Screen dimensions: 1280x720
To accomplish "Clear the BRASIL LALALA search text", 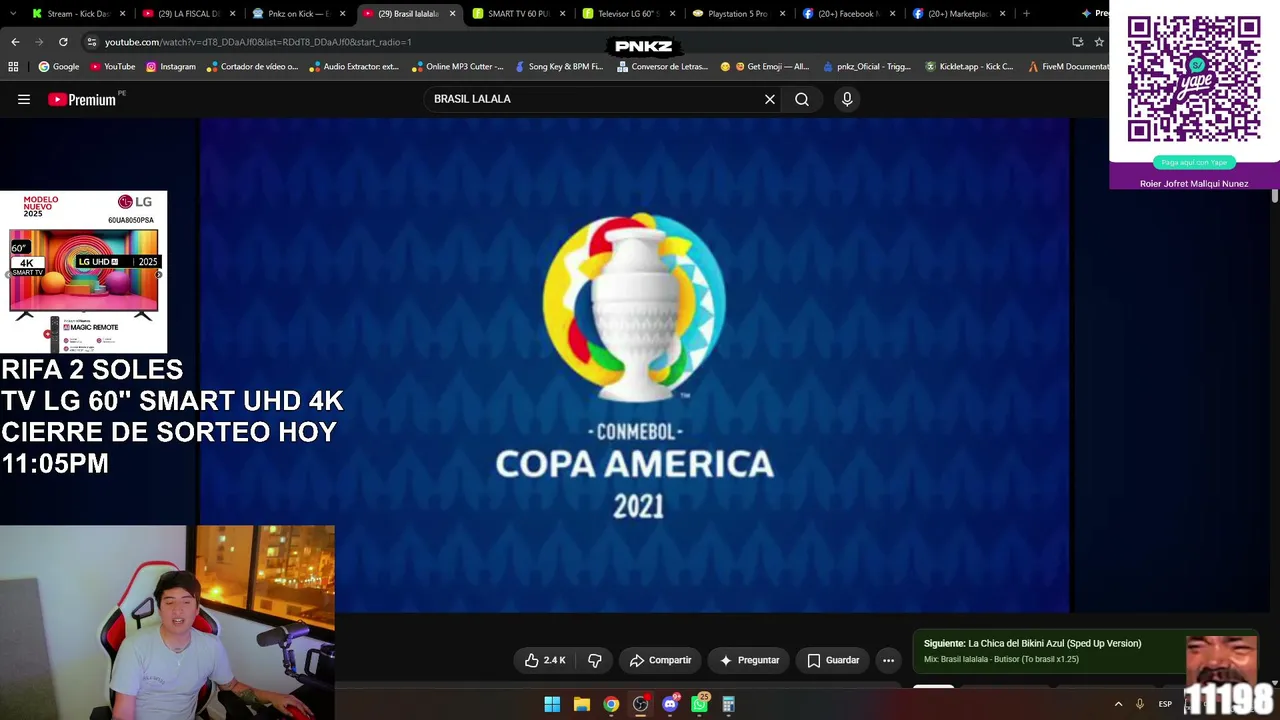I will (770, 99).
